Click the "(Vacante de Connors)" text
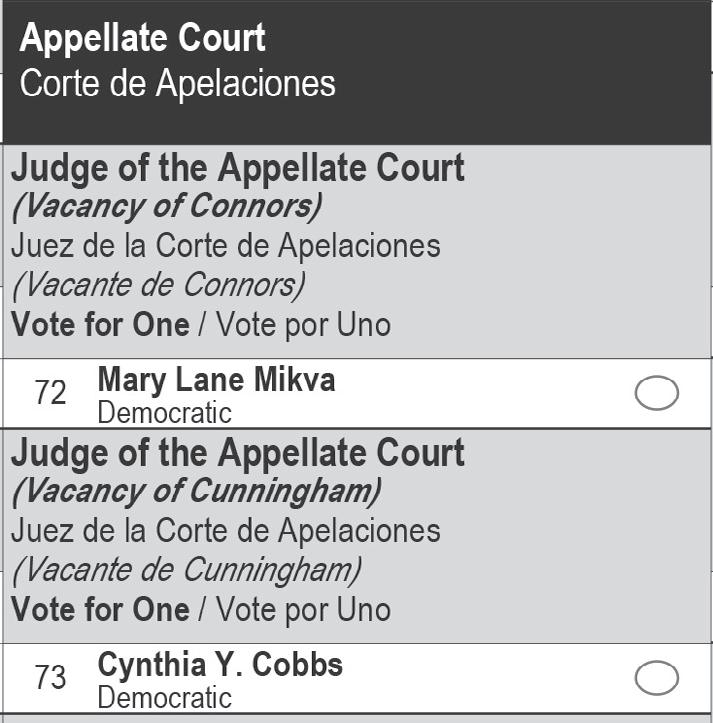 point(158,285)
